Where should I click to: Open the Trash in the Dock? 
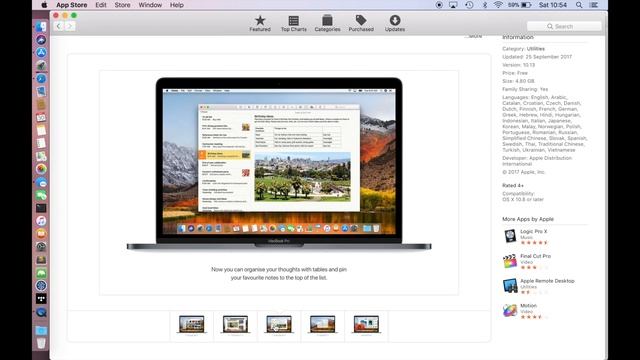click(x=41, y=343)
